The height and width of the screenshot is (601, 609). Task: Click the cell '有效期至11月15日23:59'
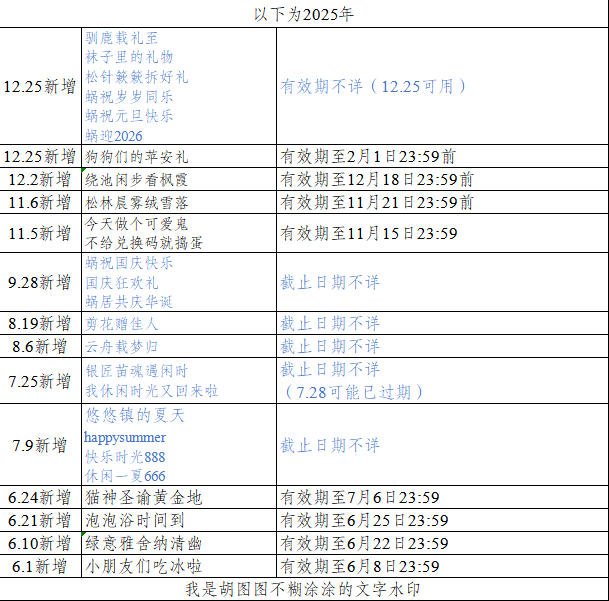coord(369,233)
